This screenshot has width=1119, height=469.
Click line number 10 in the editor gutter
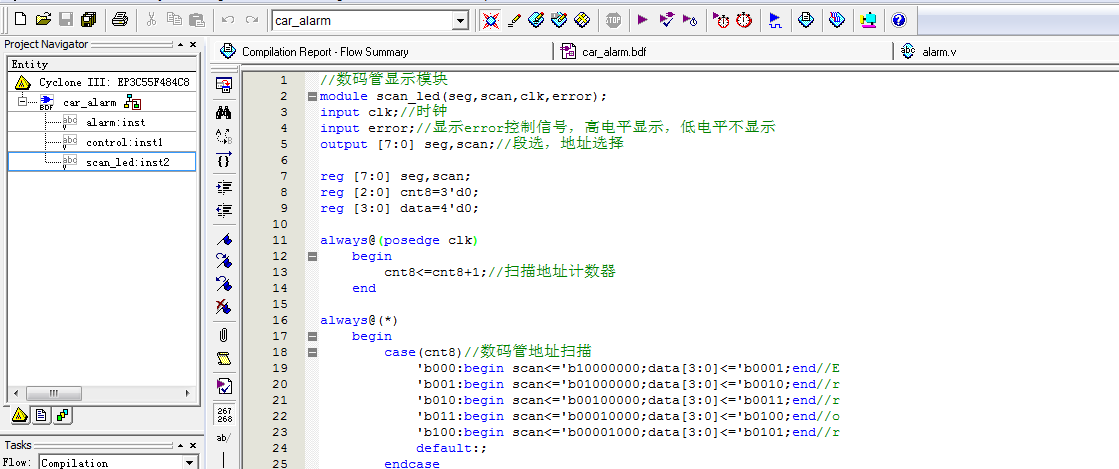[280, 224]
